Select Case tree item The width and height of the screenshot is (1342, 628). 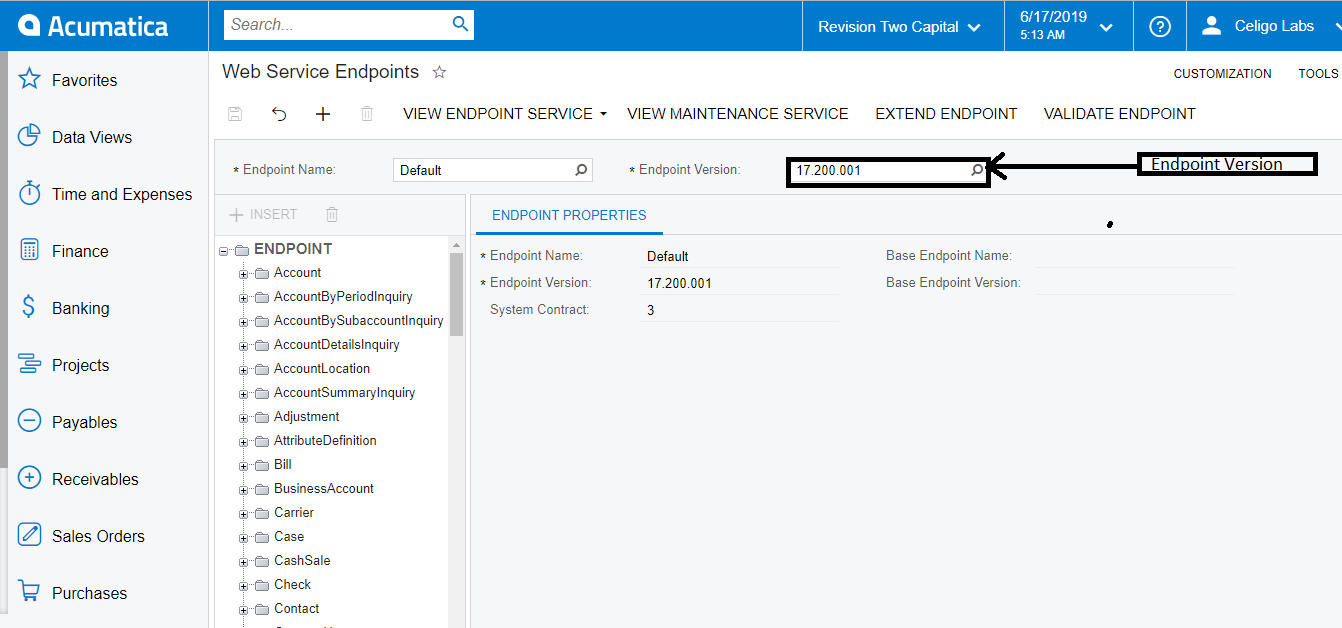point(289,537)
